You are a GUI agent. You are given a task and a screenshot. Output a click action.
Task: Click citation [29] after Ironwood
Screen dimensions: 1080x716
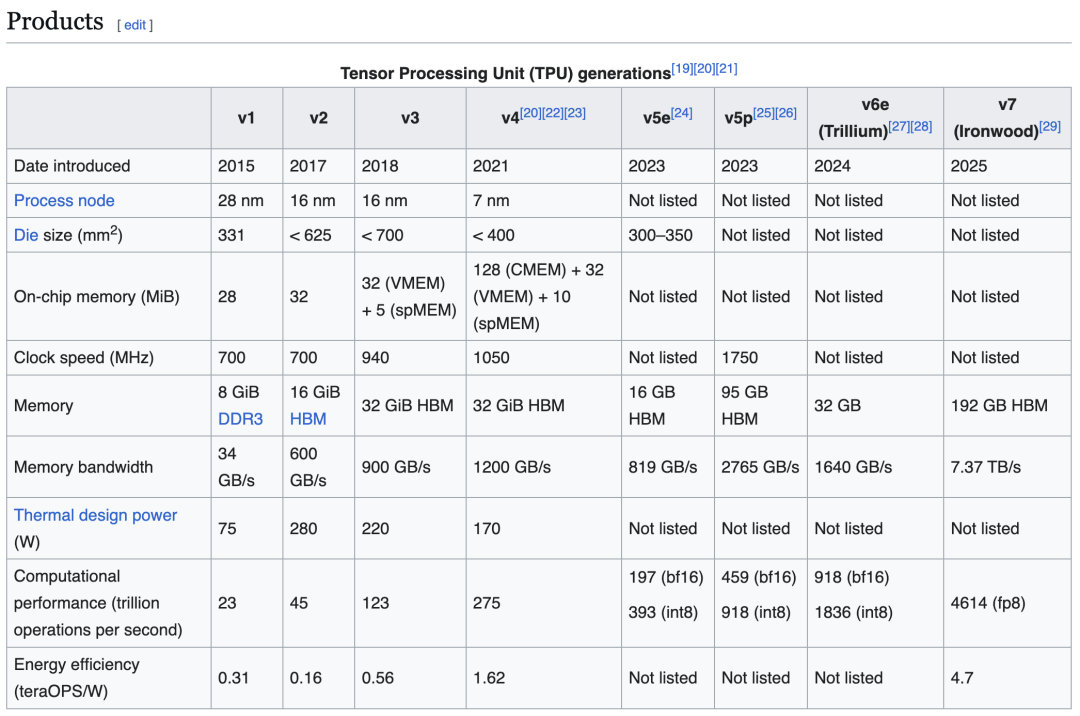(1050, 127)
